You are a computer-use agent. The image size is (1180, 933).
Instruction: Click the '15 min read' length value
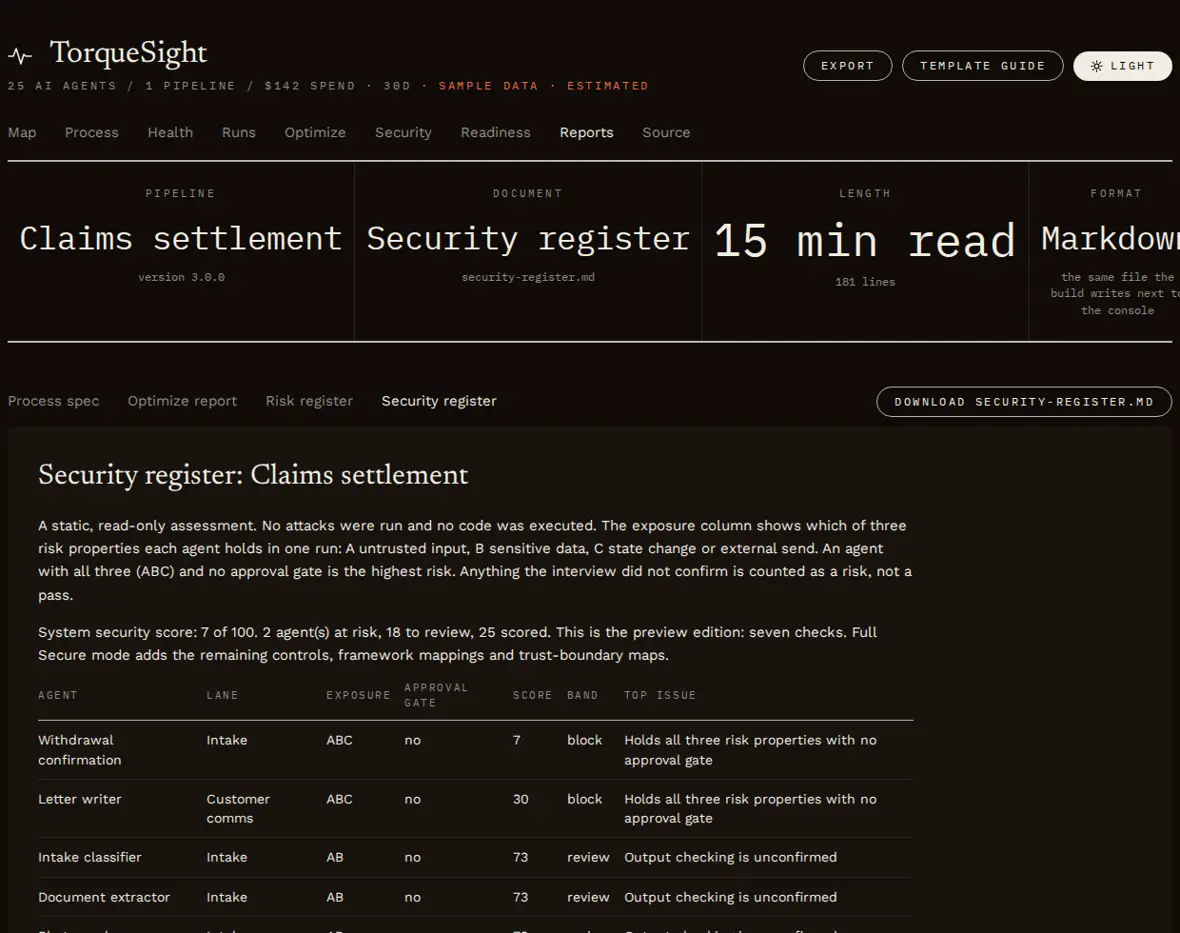click(x=865, y=241)
